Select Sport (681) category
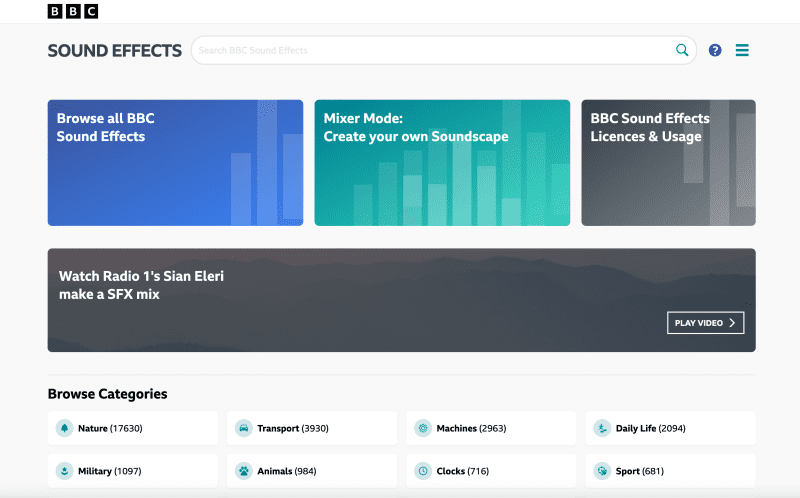This screenshot has width=800, height=498. pos(670,471)
